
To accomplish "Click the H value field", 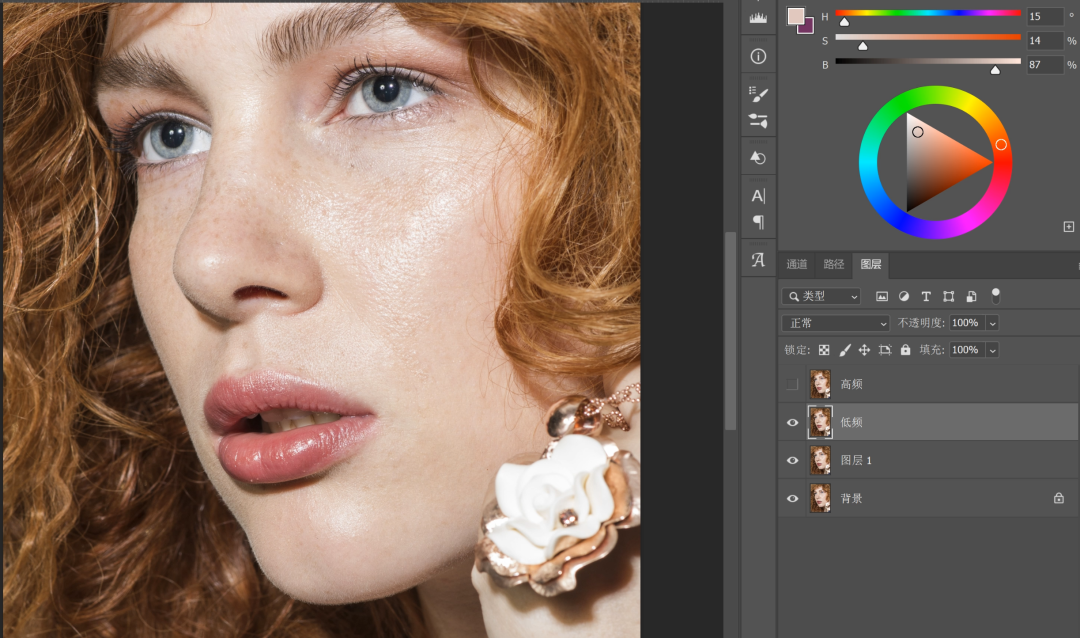I will click(x=1044, y=17).
